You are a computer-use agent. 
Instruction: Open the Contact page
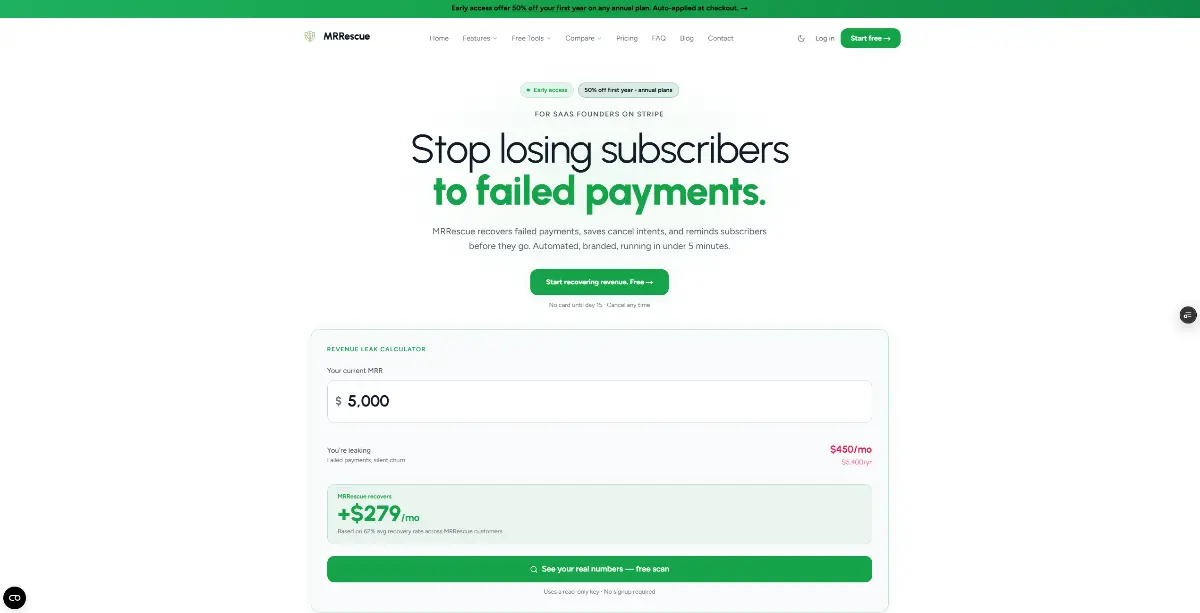point(720,38)
